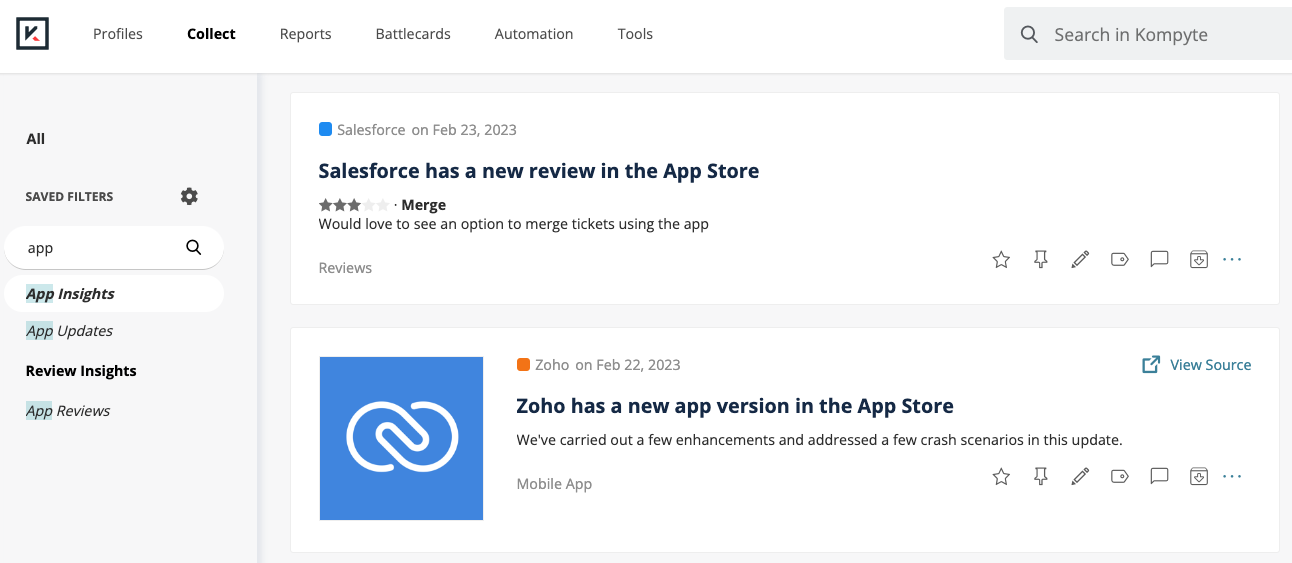Image resolution: width=1292 pixels, height=563 pixels.
Task: Click the saved filters search magnifier
Action: (x=194, y=248)
